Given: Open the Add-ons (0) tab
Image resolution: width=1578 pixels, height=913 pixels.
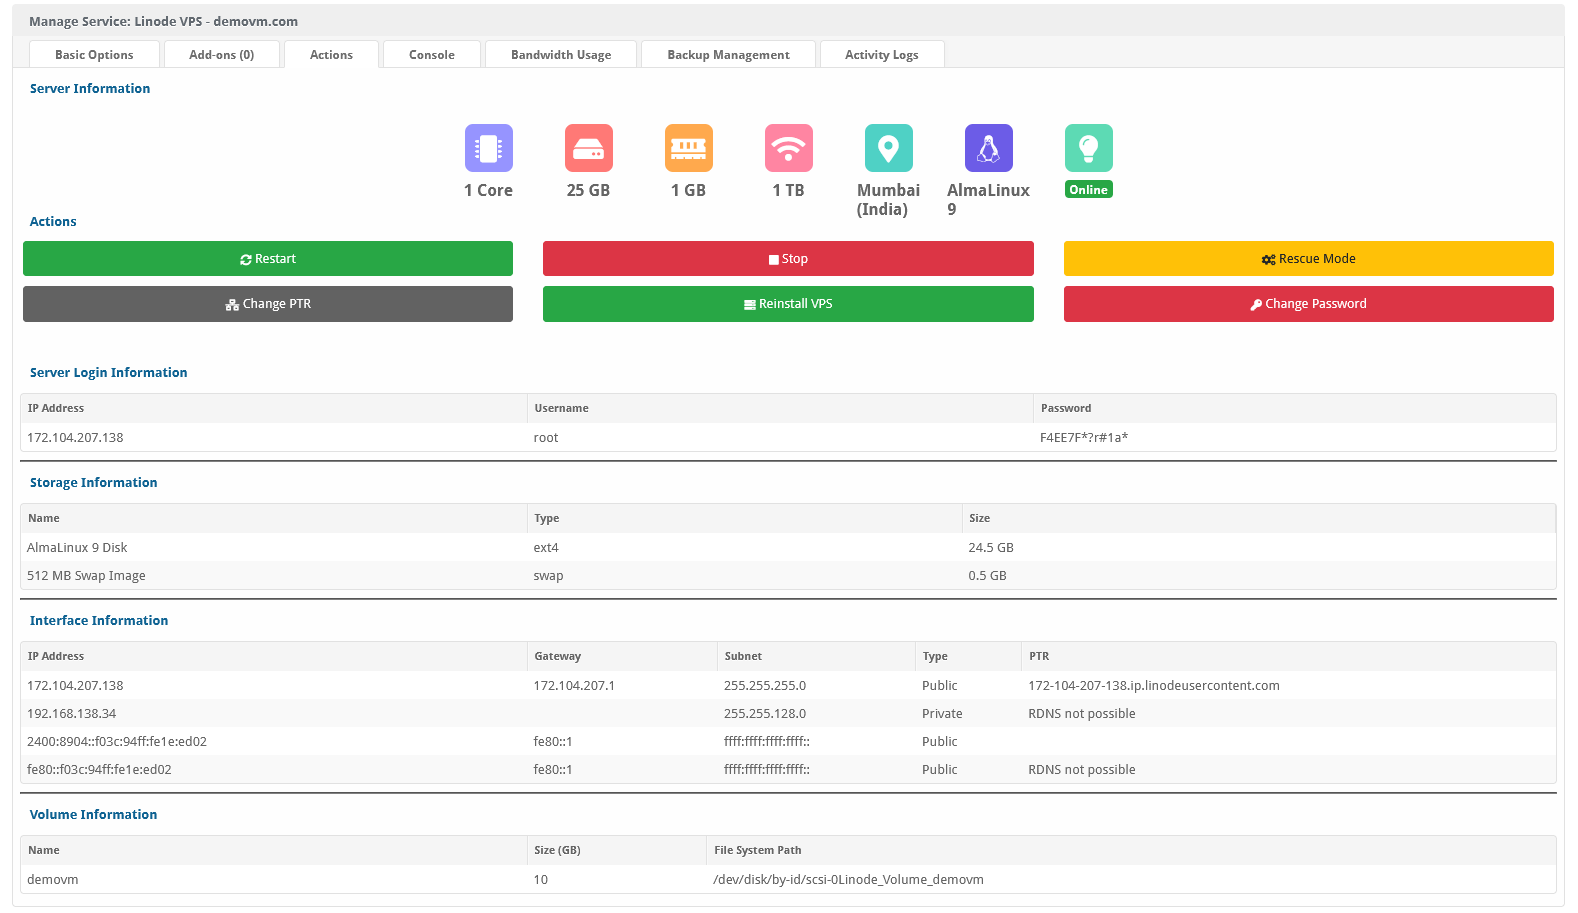Looking at the screenshot, I should tap(221, 55).
